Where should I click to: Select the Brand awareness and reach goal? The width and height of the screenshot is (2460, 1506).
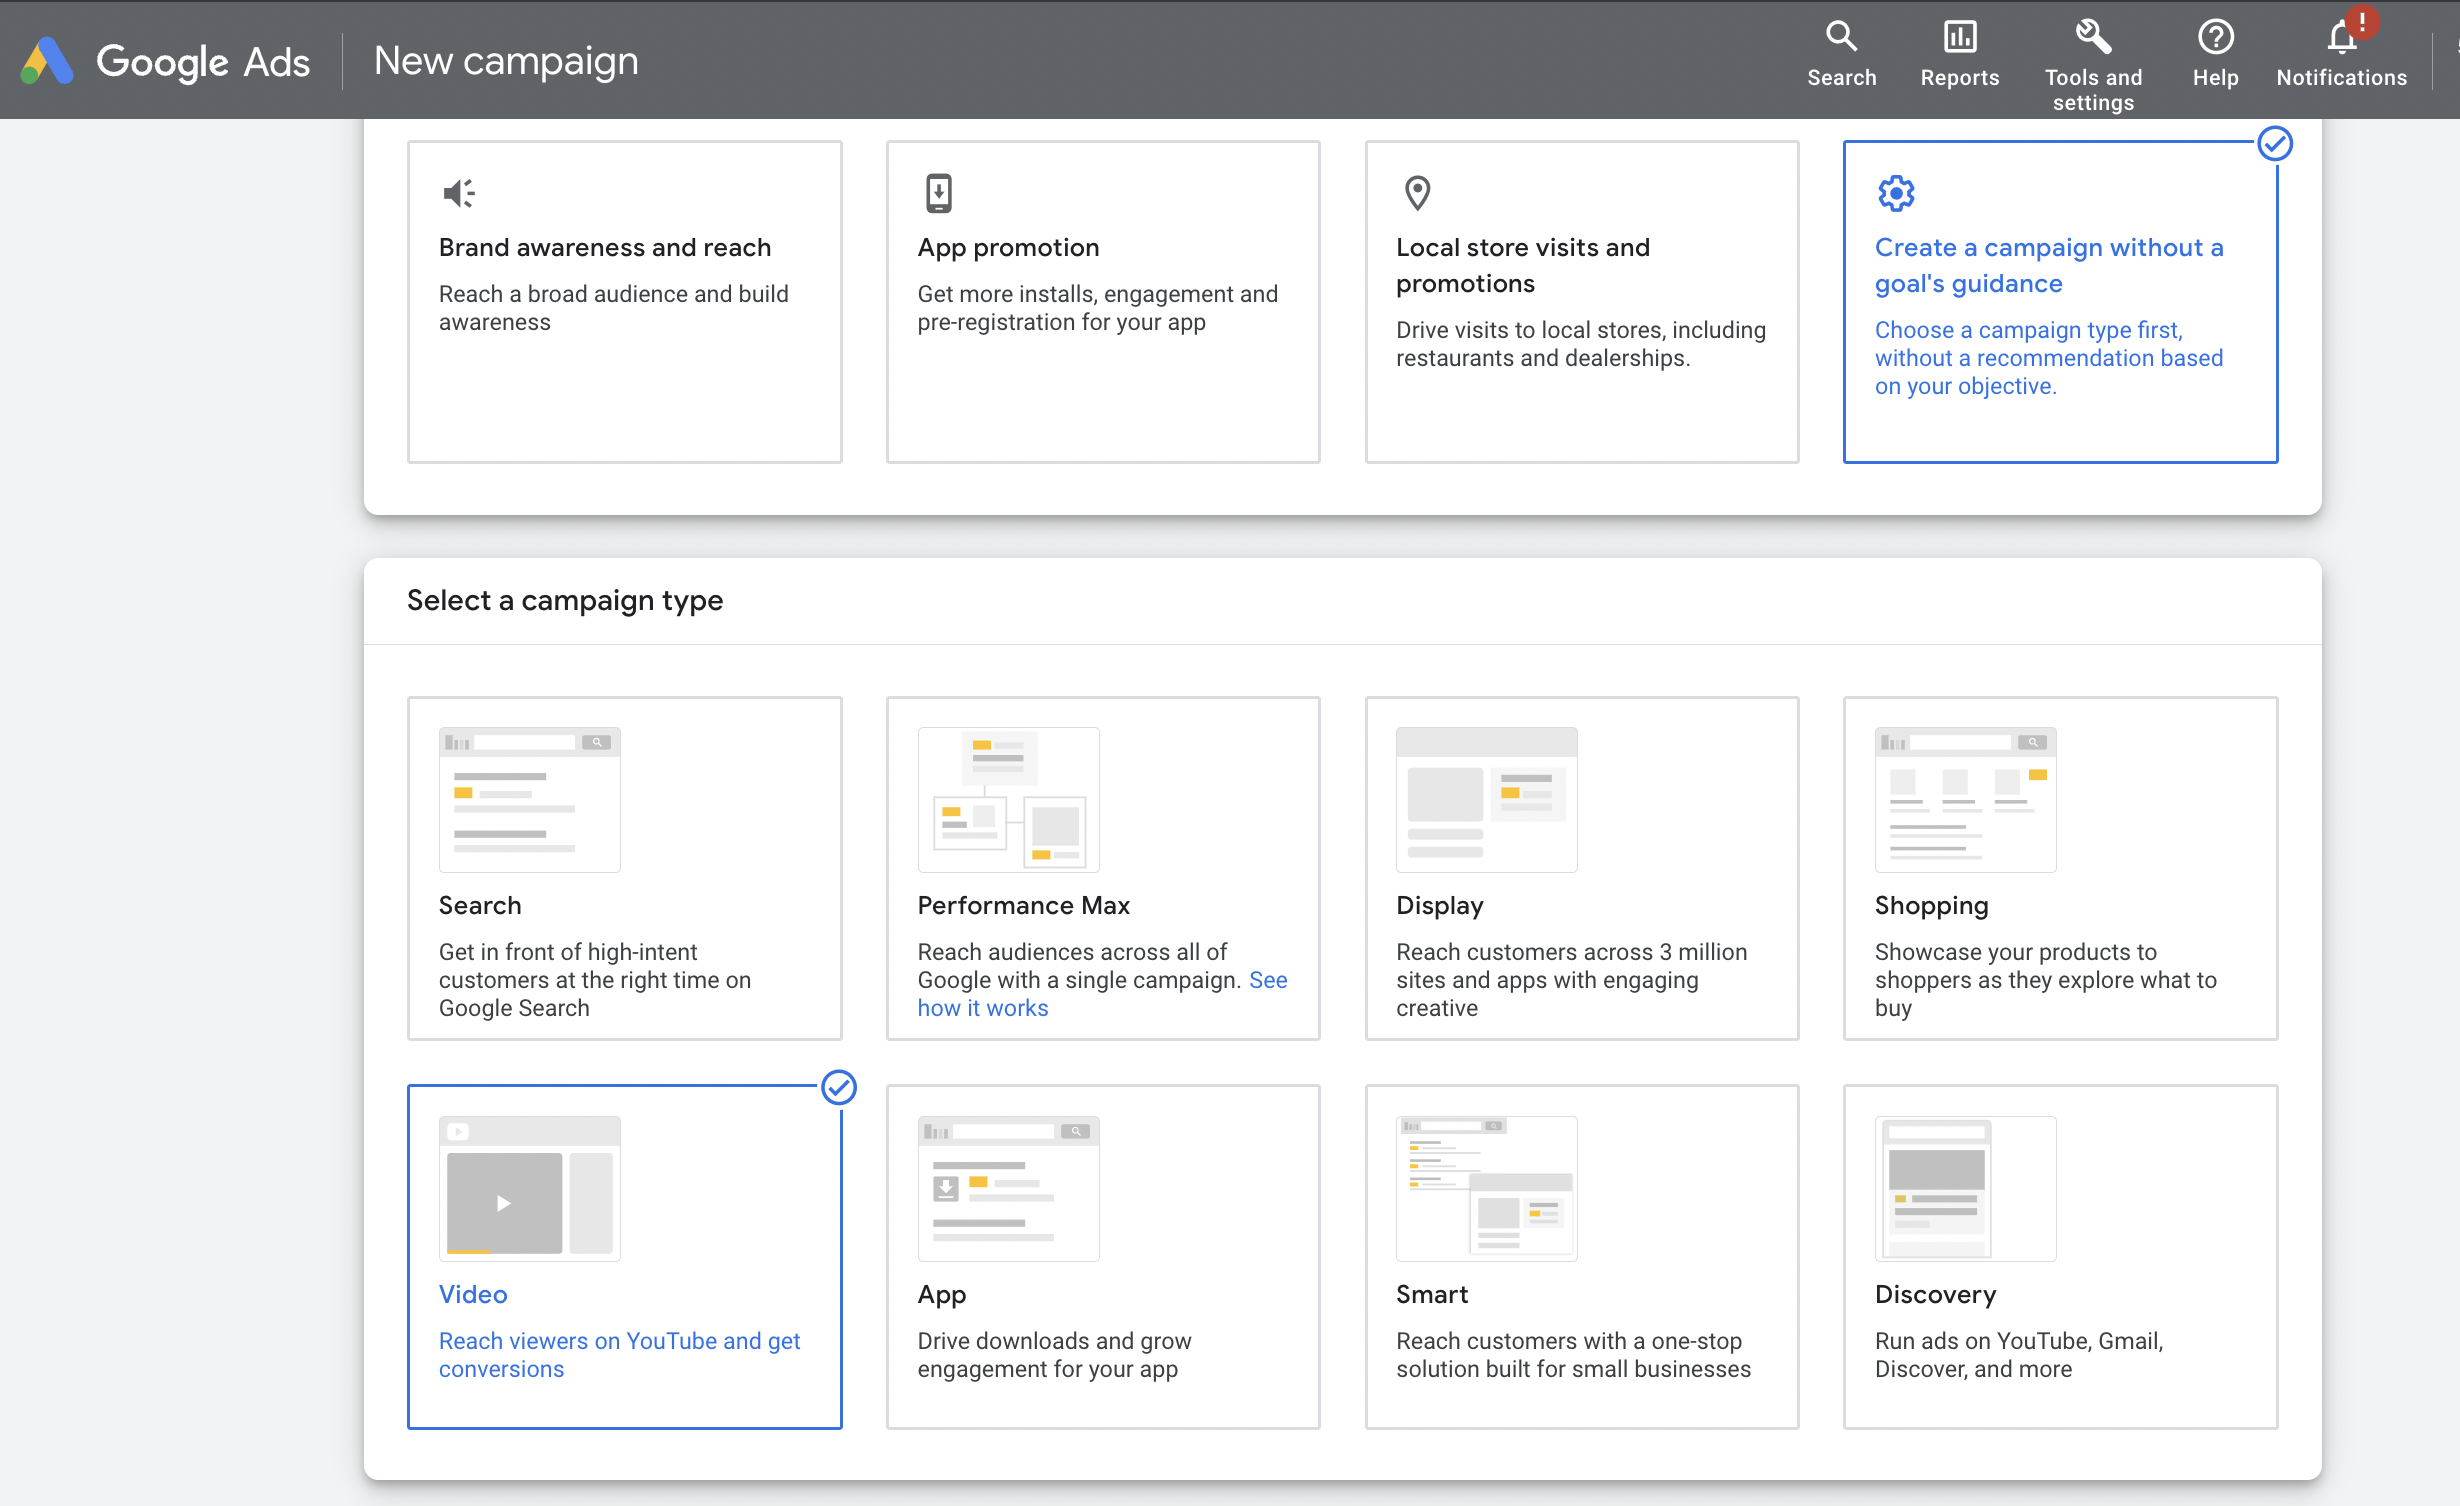624,302
